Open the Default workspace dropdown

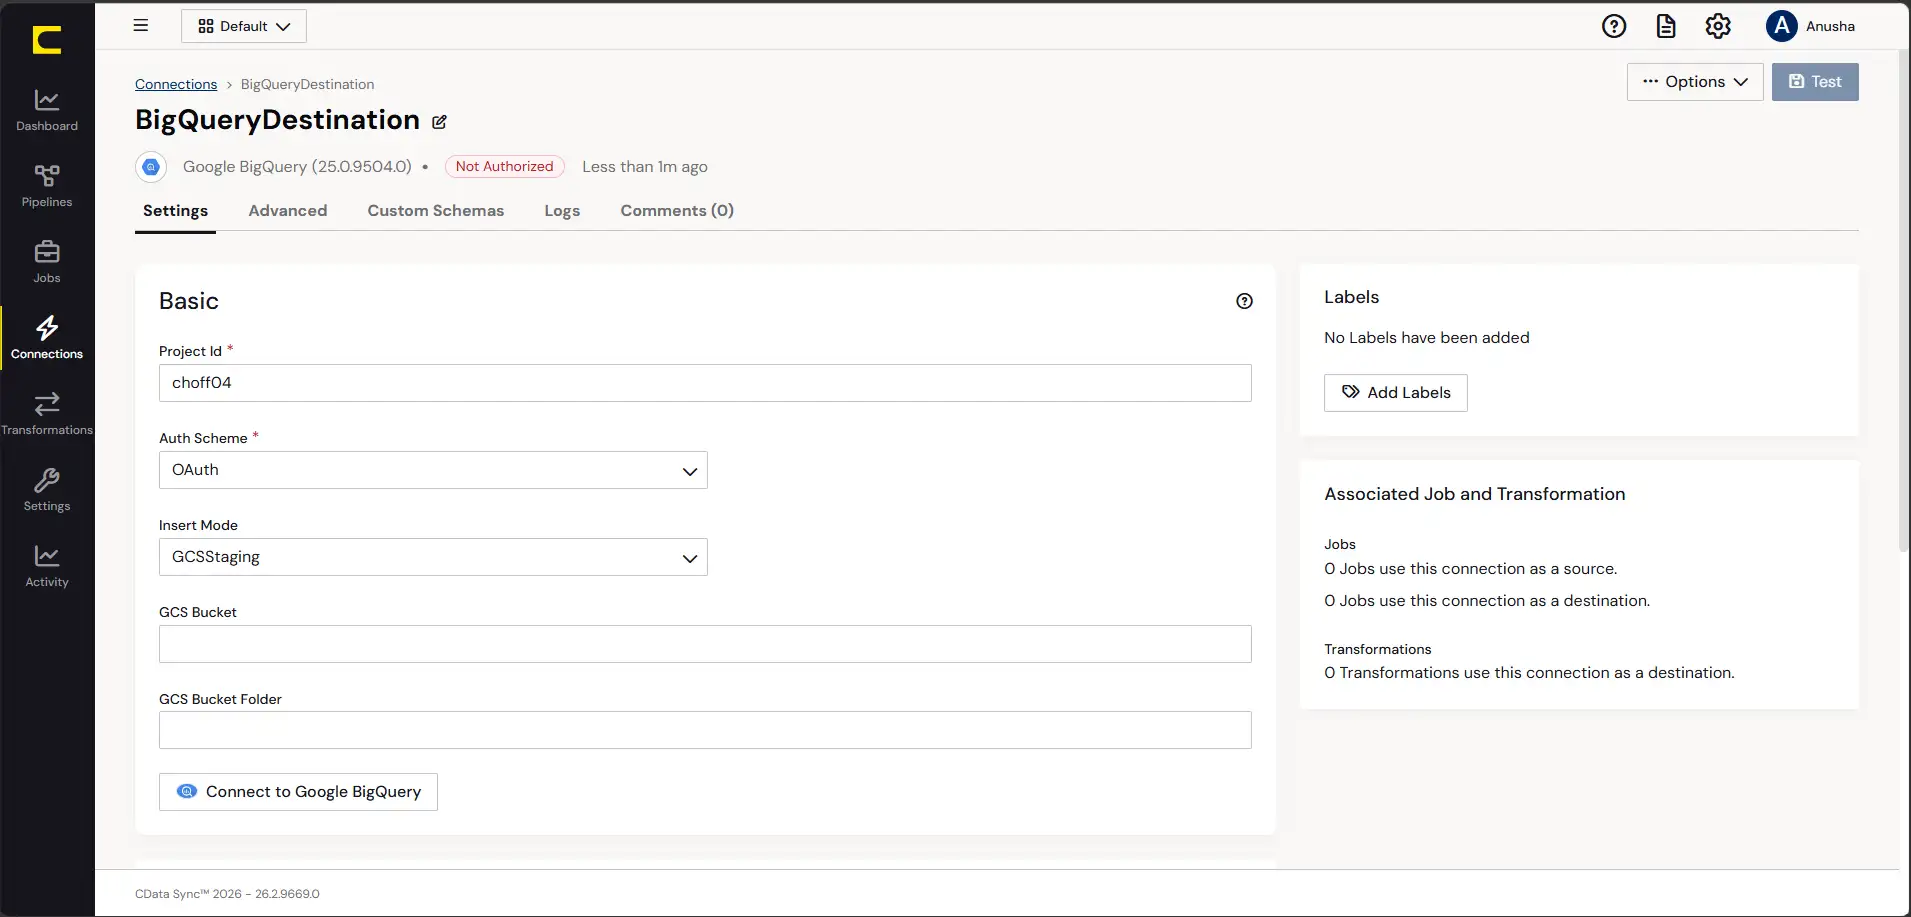click(244, 26)
